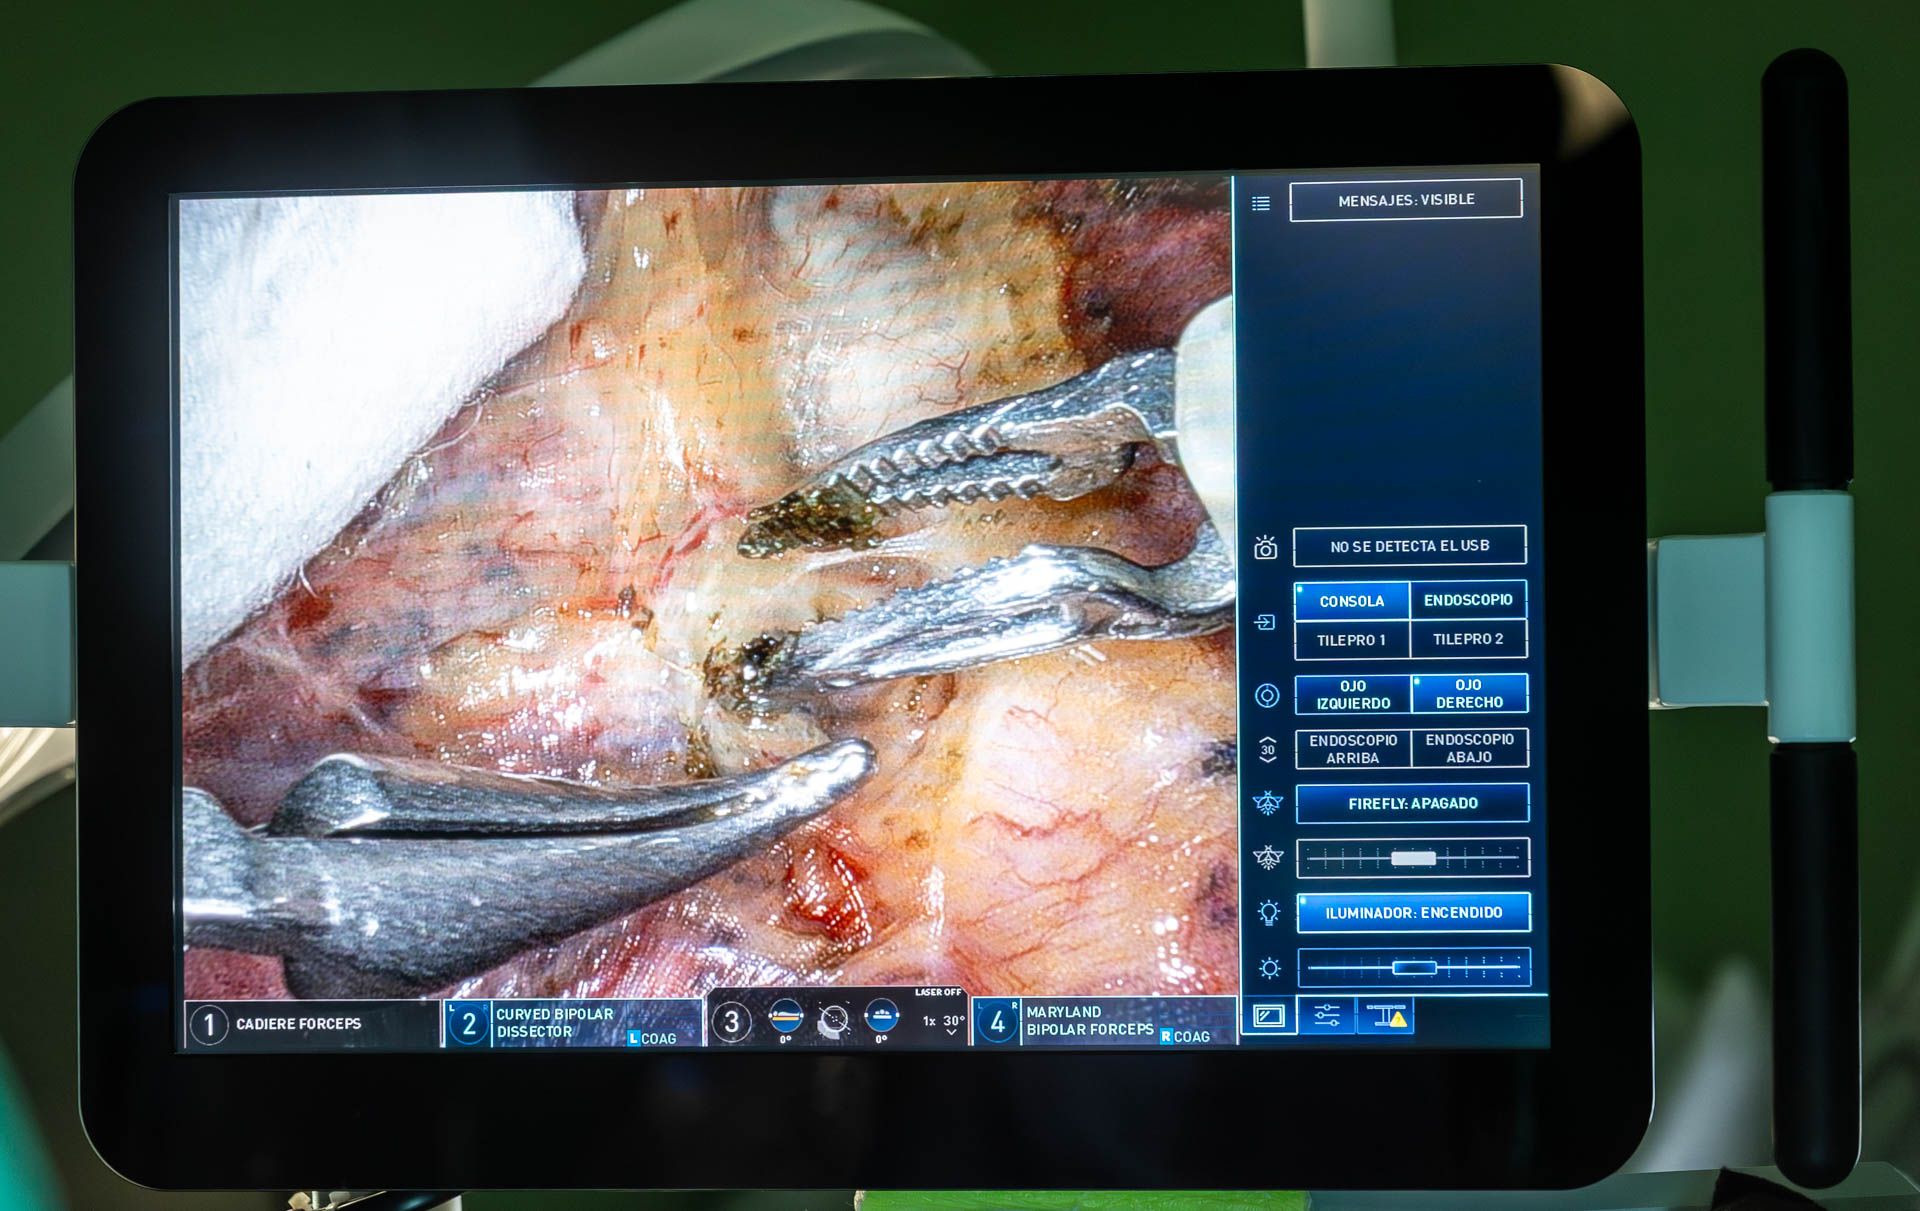Click the MENSAJES: VISIBLE button
Image resolution: width=1920 pixels, height=1211 pixels.
pos(1407,199)
